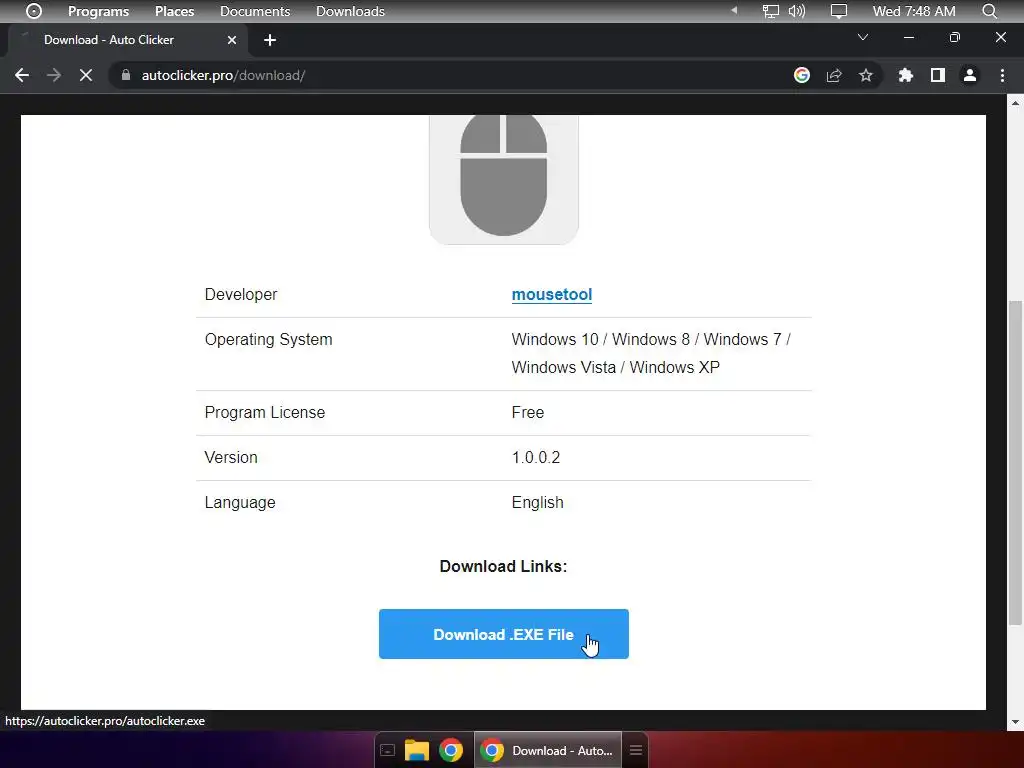The width and height of the screenshot is (1024, 768).
Task: Open the clock showing Wed 7:48 AM
Action: pos(914,11)
